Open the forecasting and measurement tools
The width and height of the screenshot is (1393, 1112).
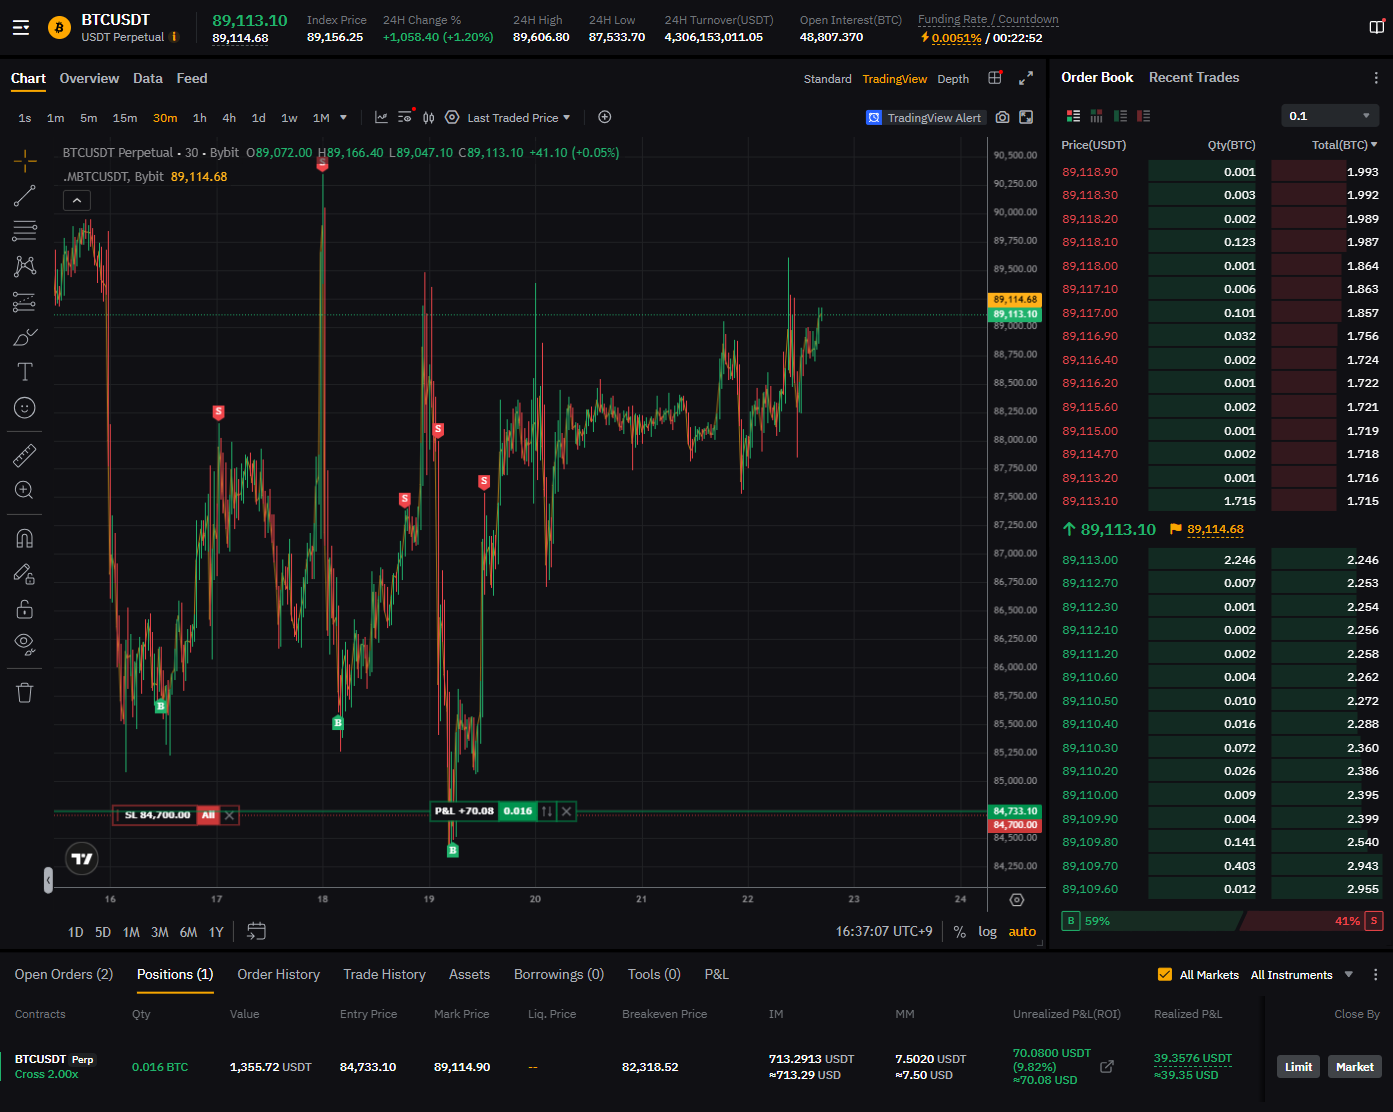point(25,302)
